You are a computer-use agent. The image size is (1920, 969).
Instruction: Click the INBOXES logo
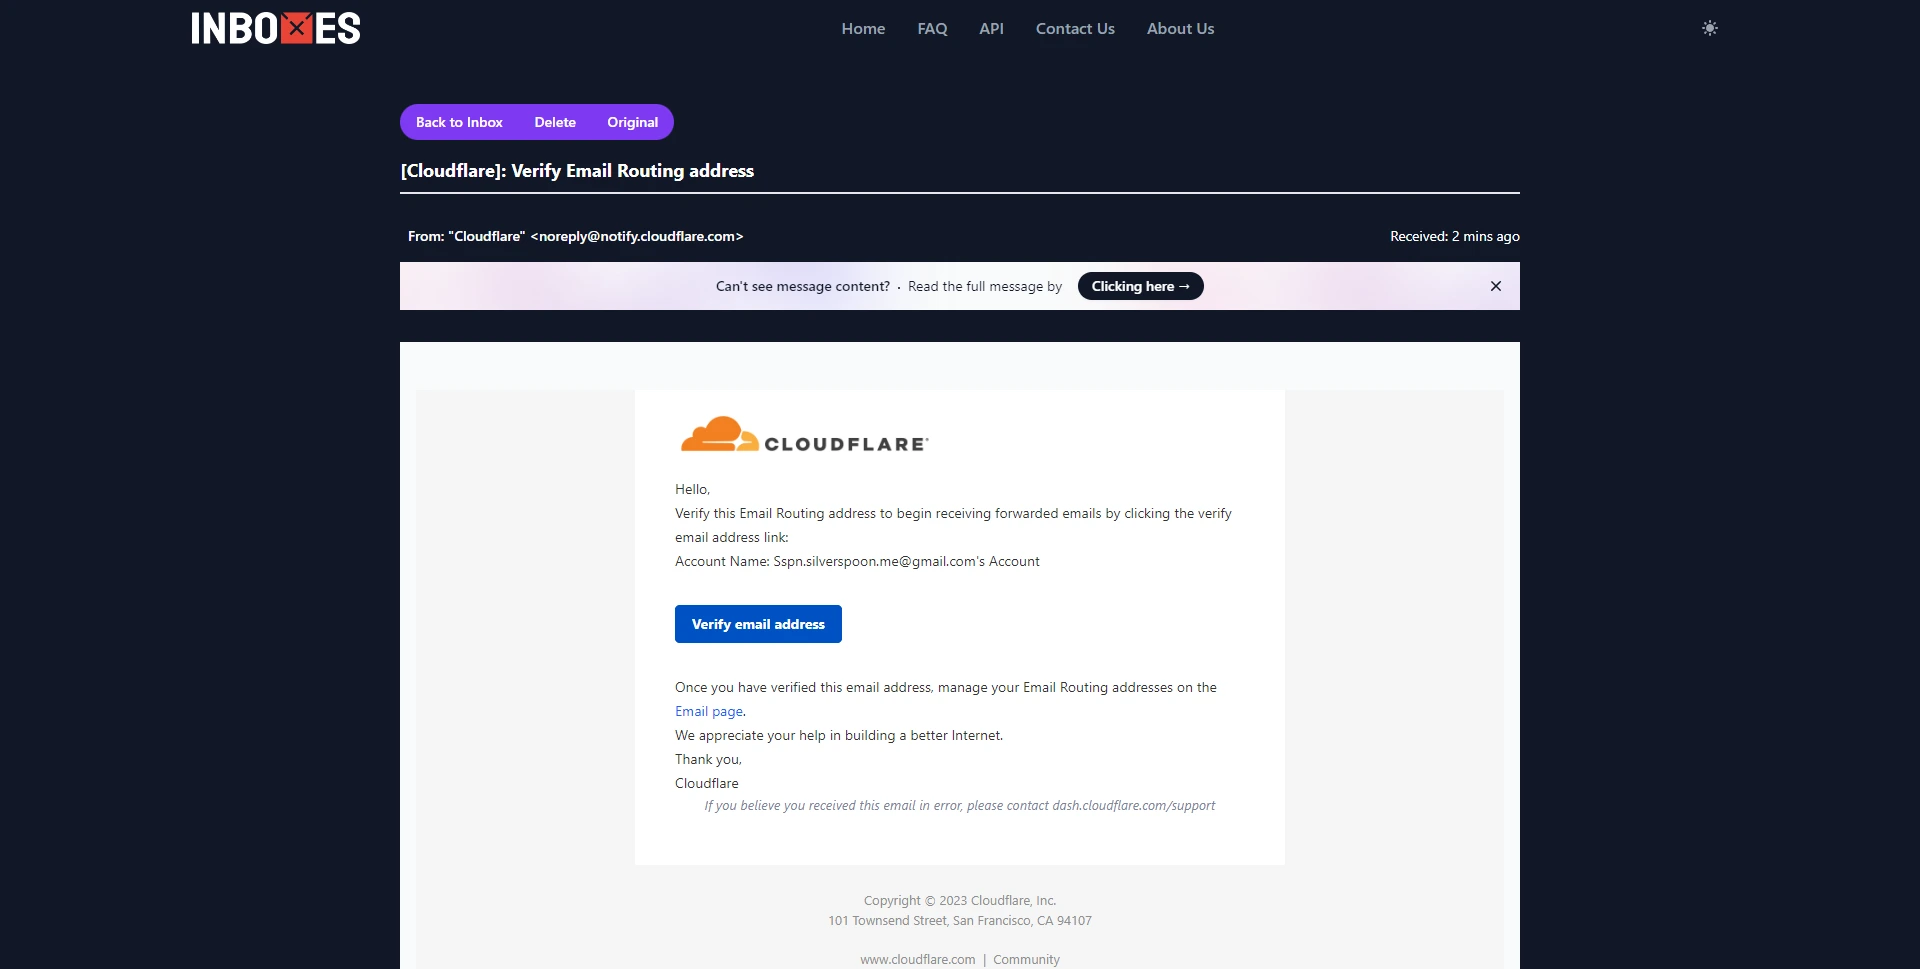[x=276, y=29]
